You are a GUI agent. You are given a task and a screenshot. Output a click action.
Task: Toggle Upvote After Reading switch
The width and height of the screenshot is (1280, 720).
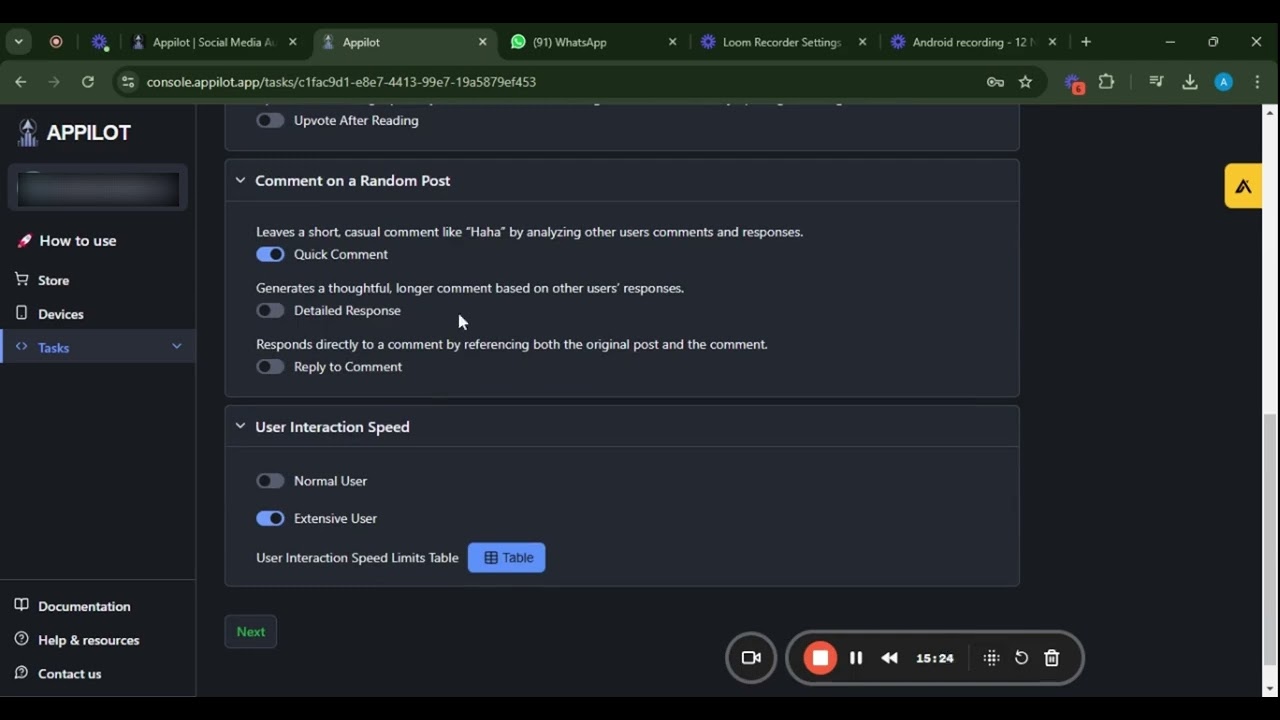pos(270,120)
